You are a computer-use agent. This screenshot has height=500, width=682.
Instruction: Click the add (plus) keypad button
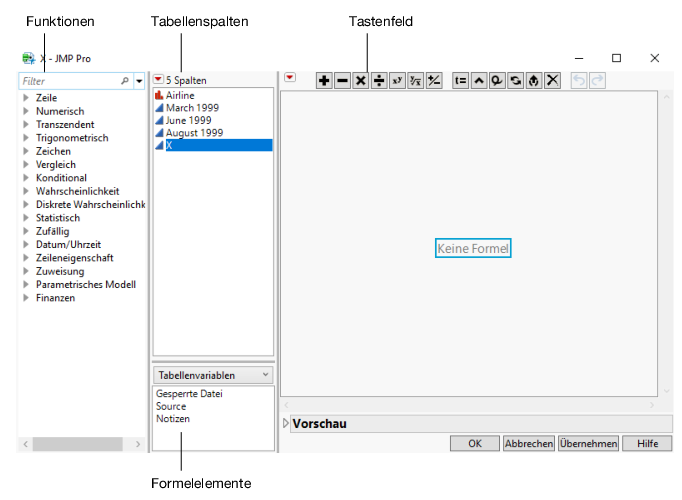point(324,81)
